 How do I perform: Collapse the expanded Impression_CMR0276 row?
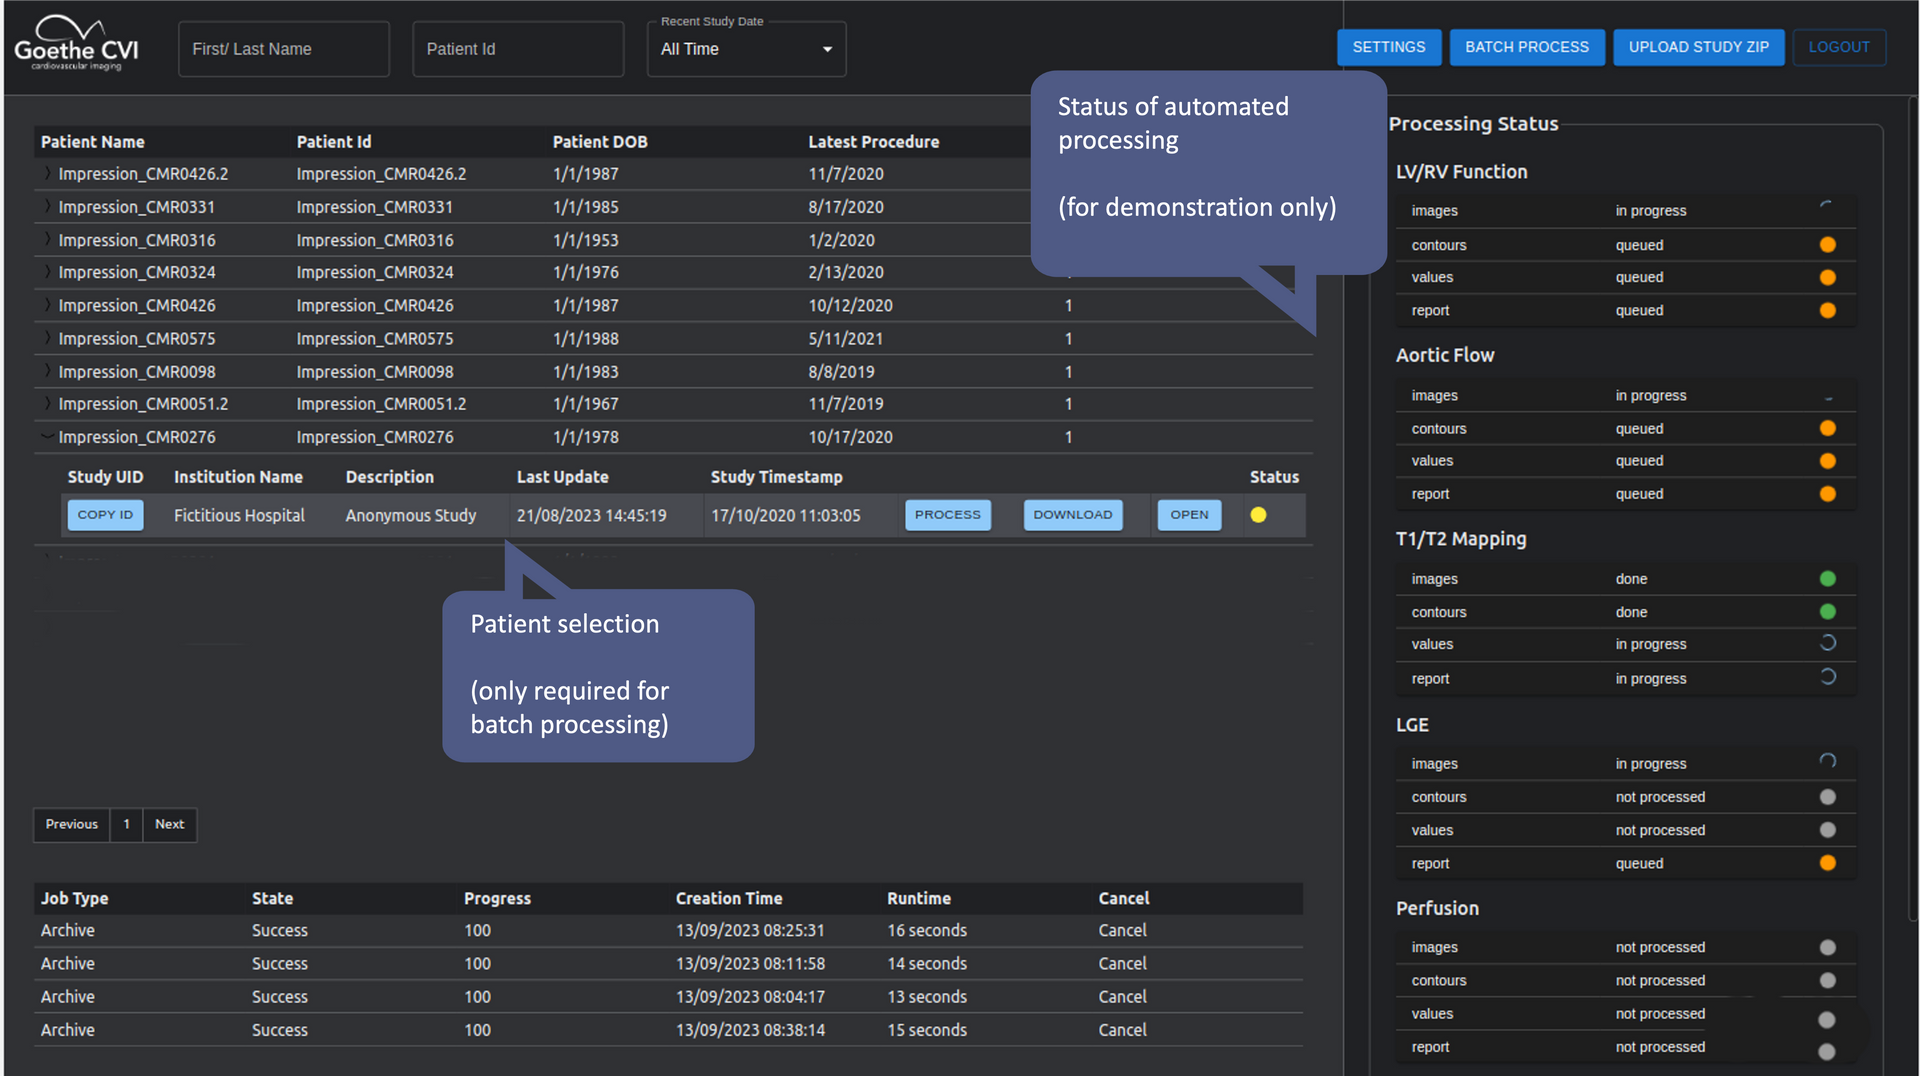coord(47,437)
